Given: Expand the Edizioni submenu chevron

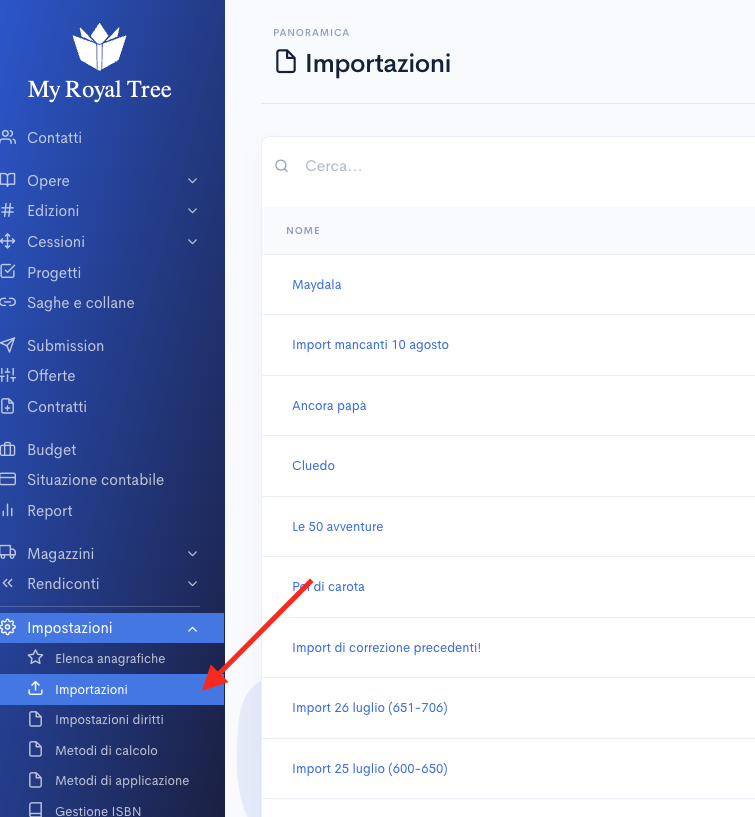Looking at the screenshot, I should coord(192,211).
